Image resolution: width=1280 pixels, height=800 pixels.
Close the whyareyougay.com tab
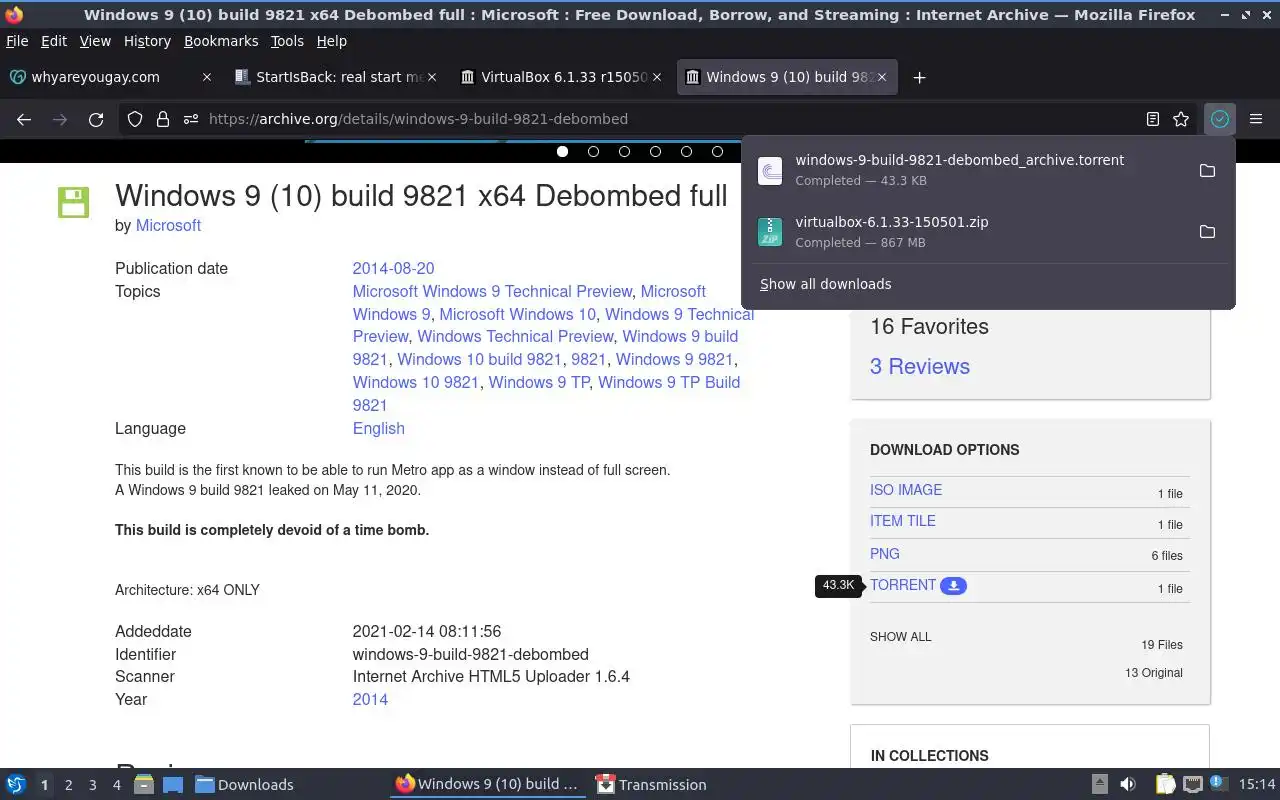click(207, 77)
